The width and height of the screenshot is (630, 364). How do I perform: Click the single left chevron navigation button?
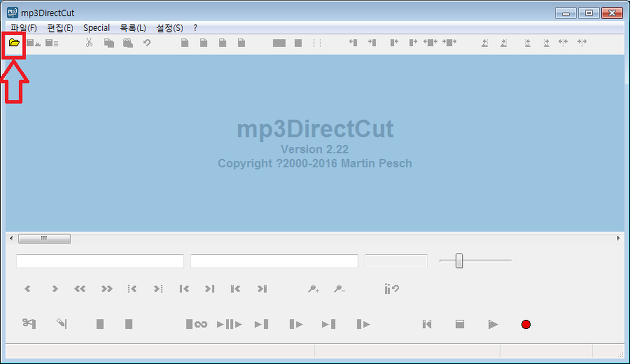27,288
